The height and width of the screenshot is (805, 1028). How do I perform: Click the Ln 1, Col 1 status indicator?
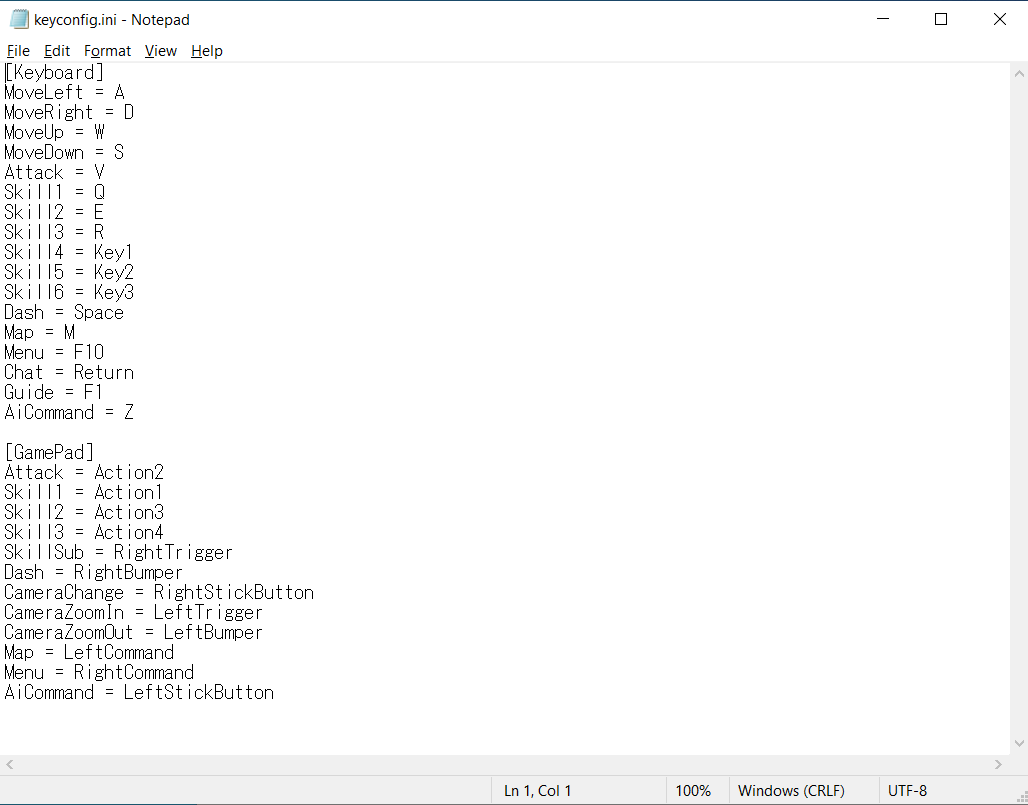pyautogui.click(x=538, y=791)
